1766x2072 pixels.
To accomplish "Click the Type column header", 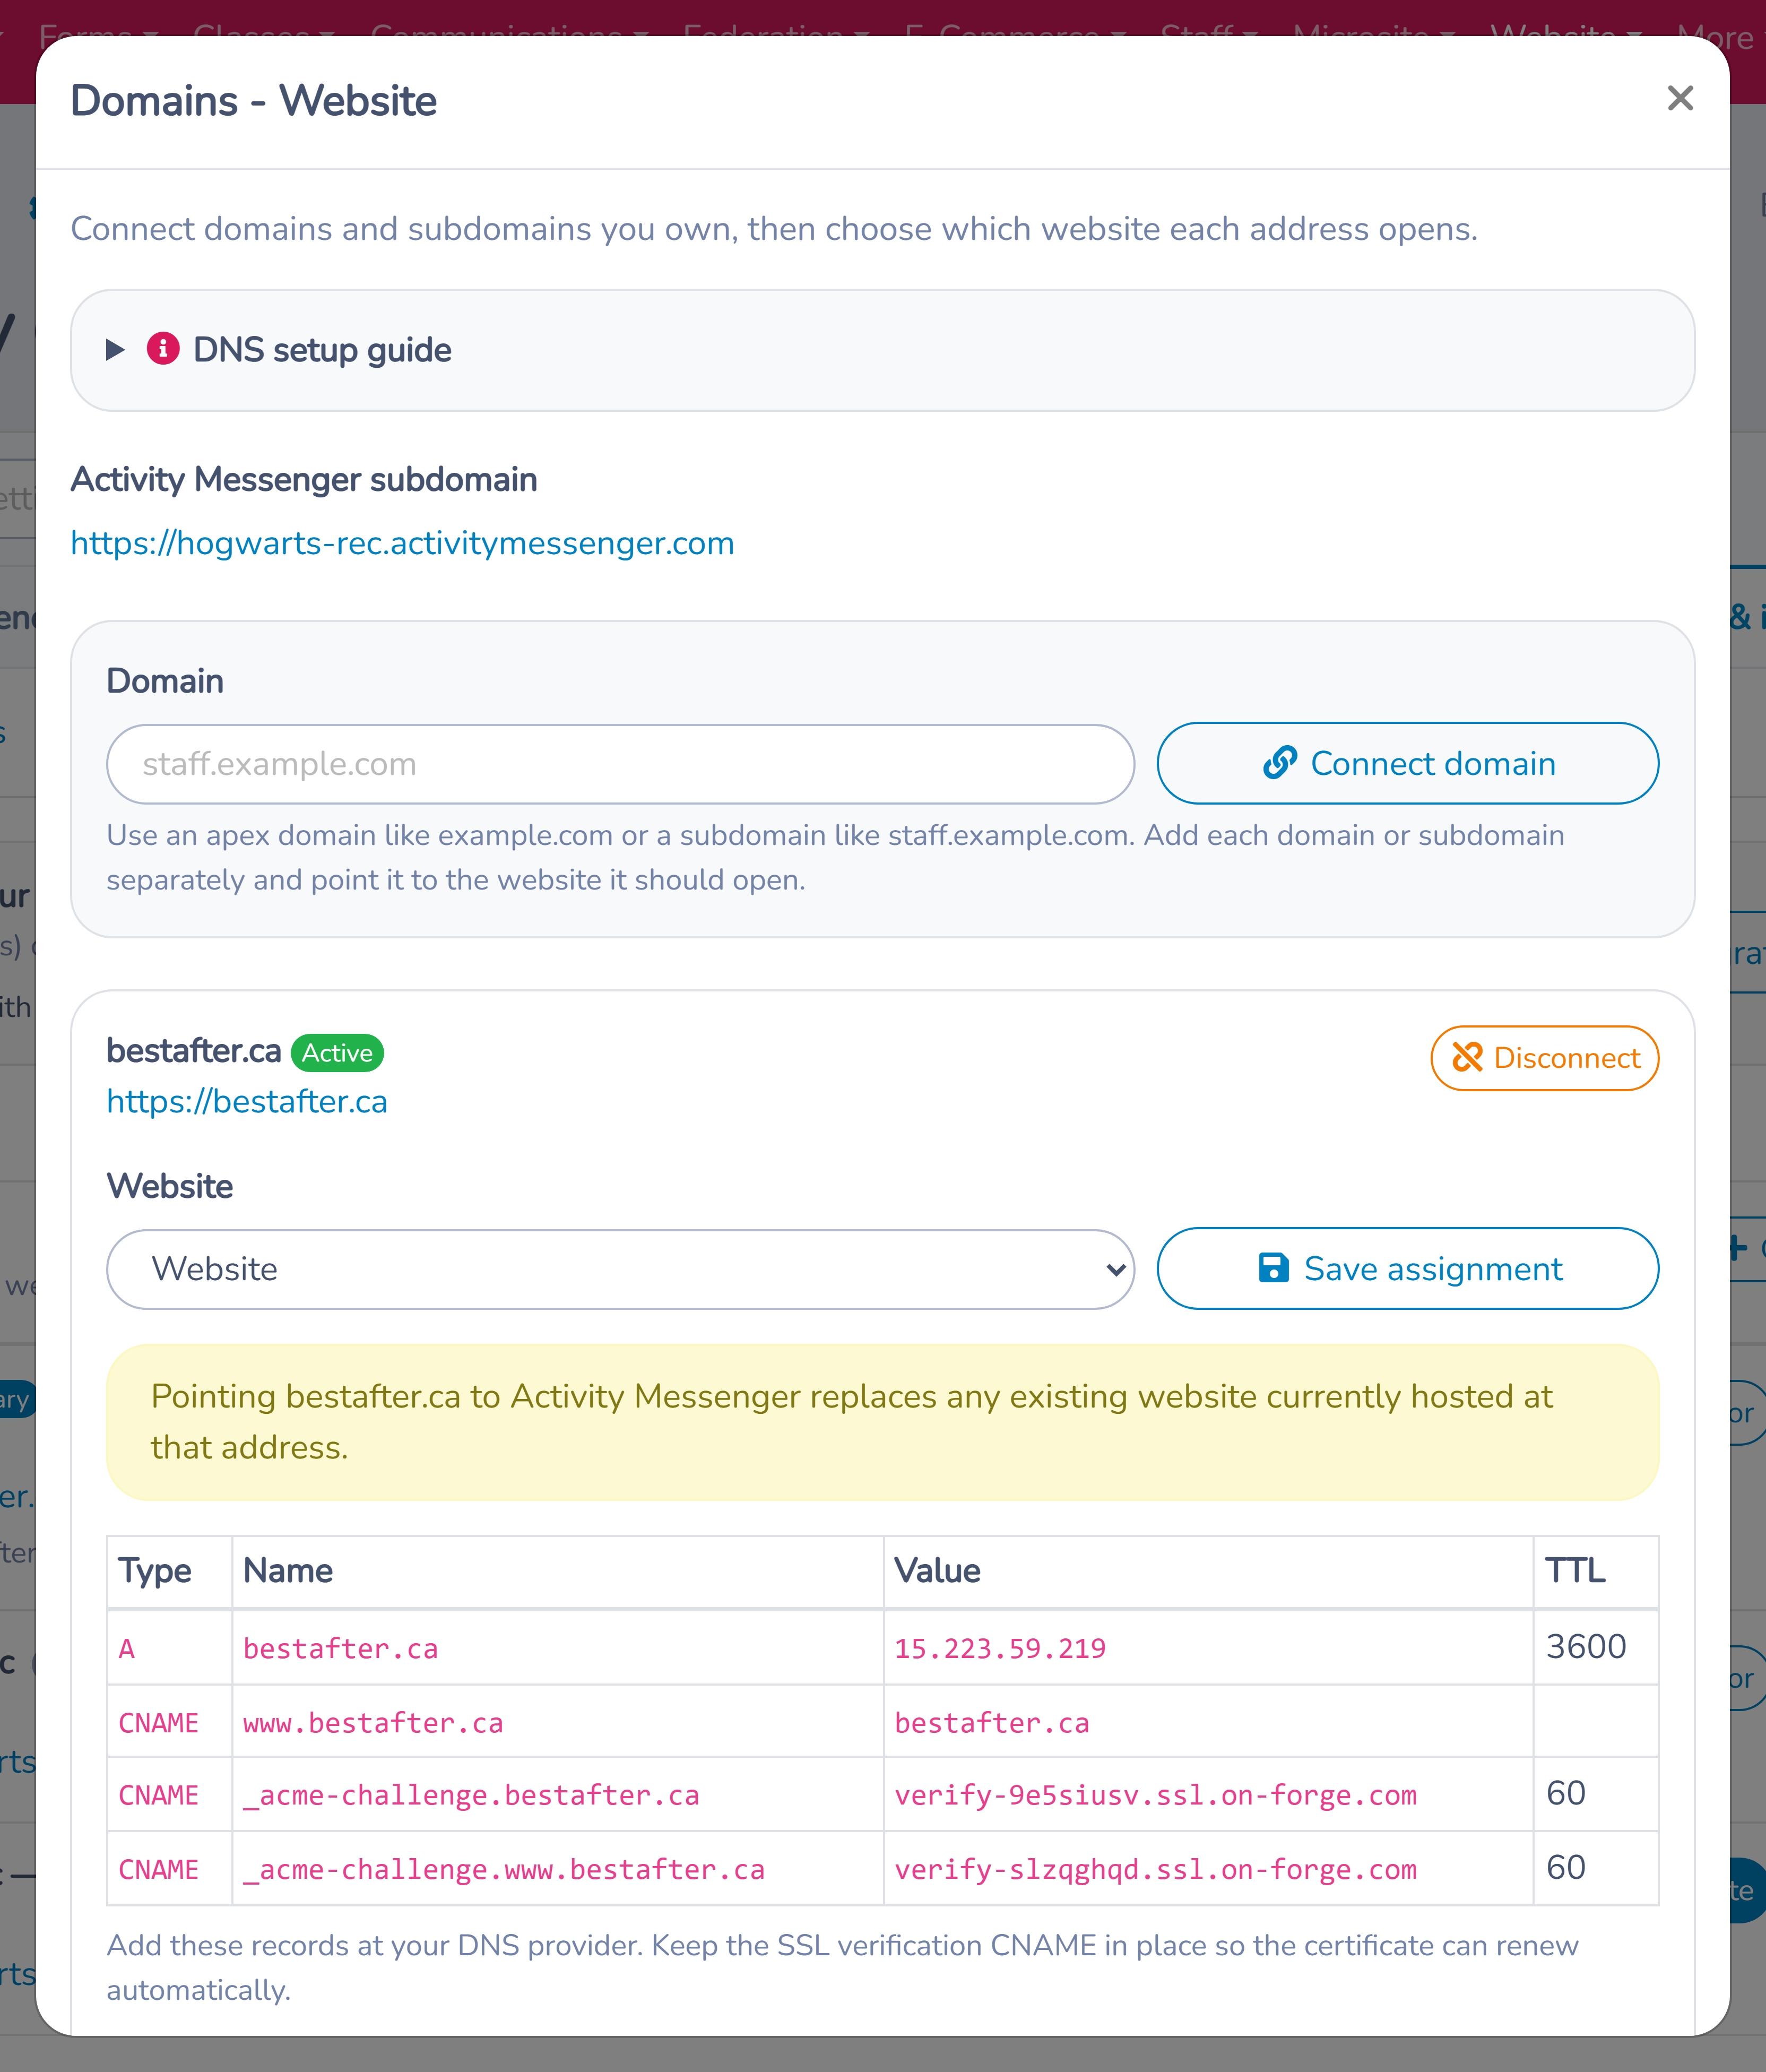I will [x=170, y=1571].
